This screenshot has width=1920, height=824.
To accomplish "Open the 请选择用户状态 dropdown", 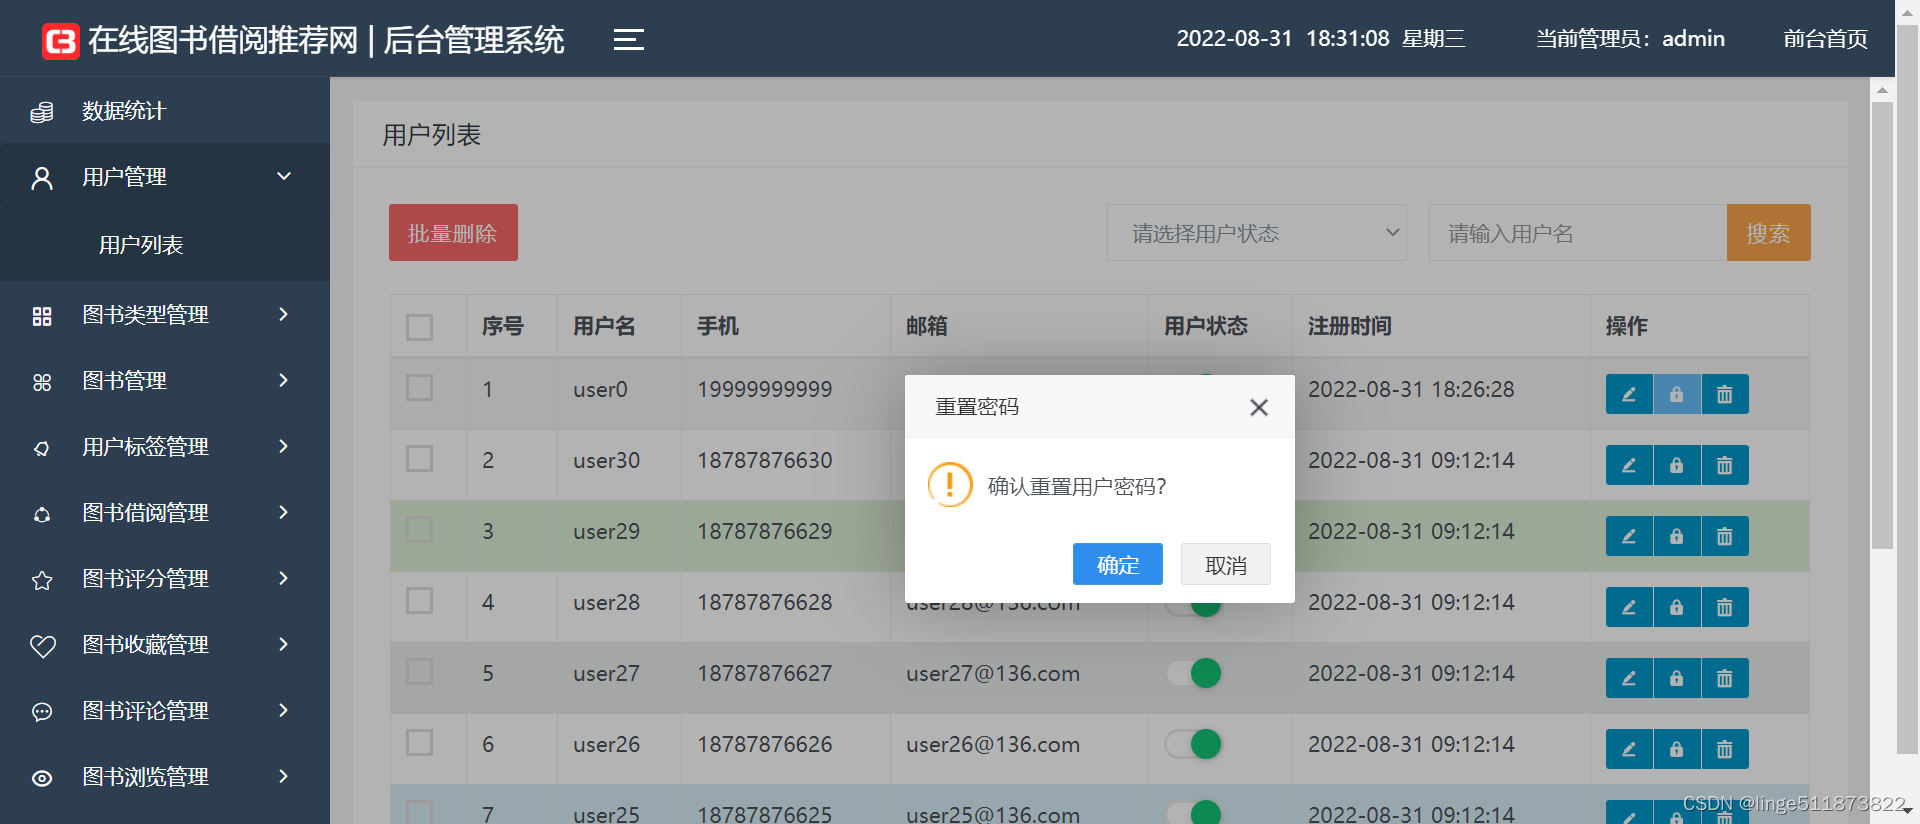I will pyautogui.click(x=1257, y=233).
